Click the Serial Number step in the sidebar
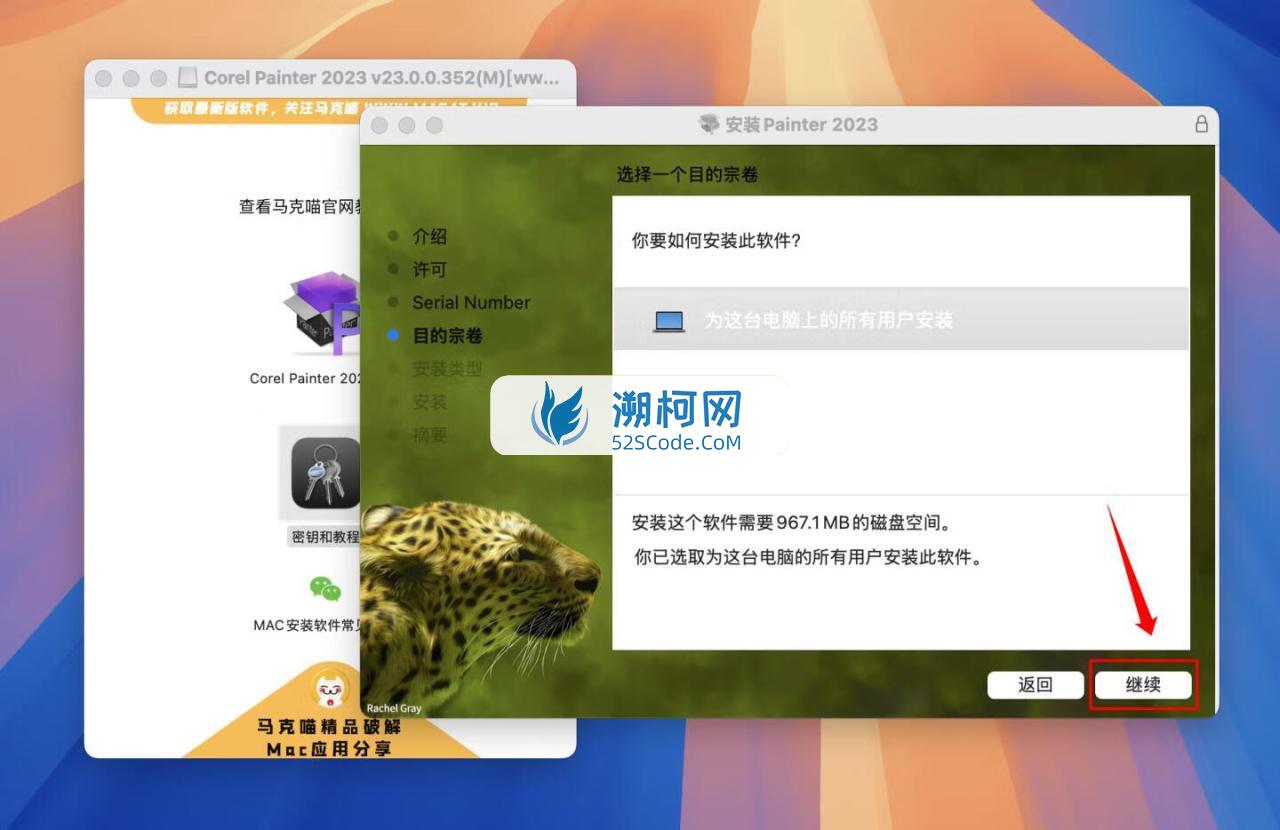The image size is (1280, 830). (x=471, y=302)
